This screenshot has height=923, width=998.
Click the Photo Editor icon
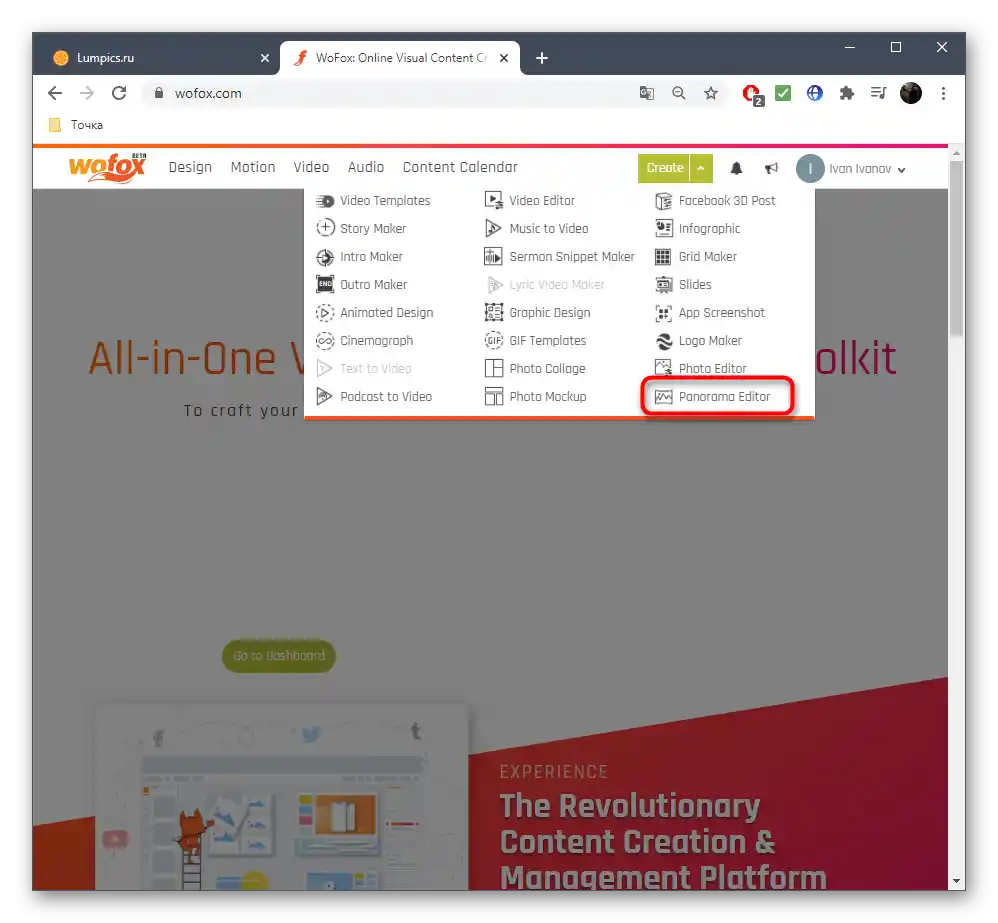663,368
